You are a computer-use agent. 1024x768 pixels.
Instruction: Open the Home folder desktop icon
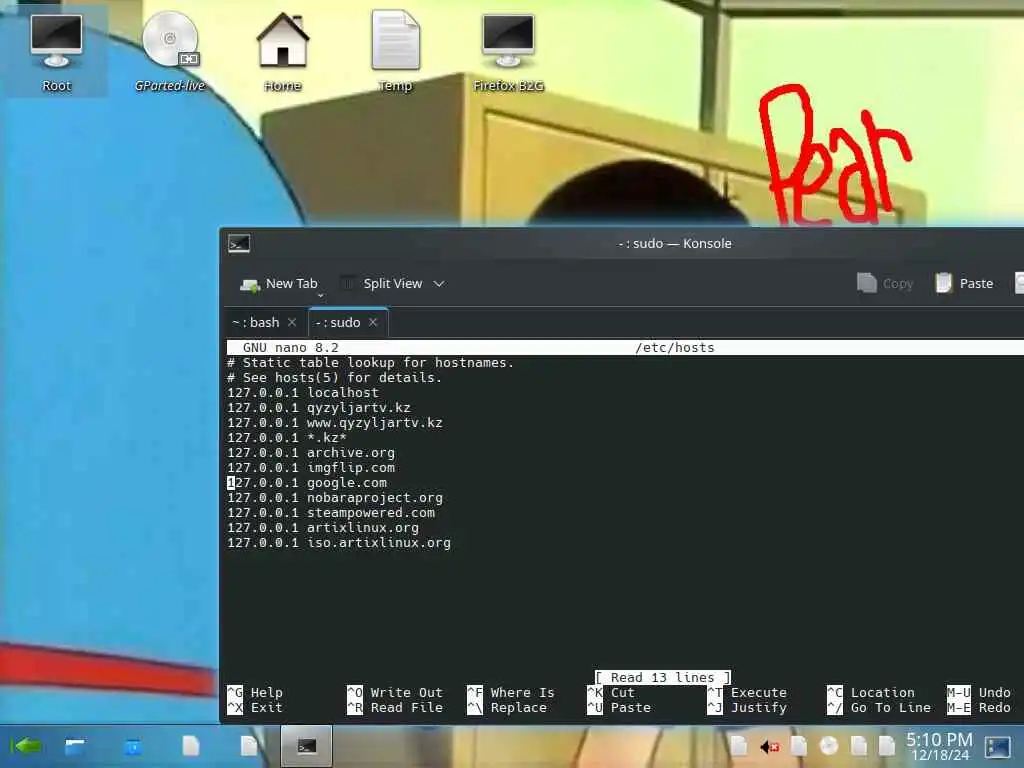coord(282,52)
